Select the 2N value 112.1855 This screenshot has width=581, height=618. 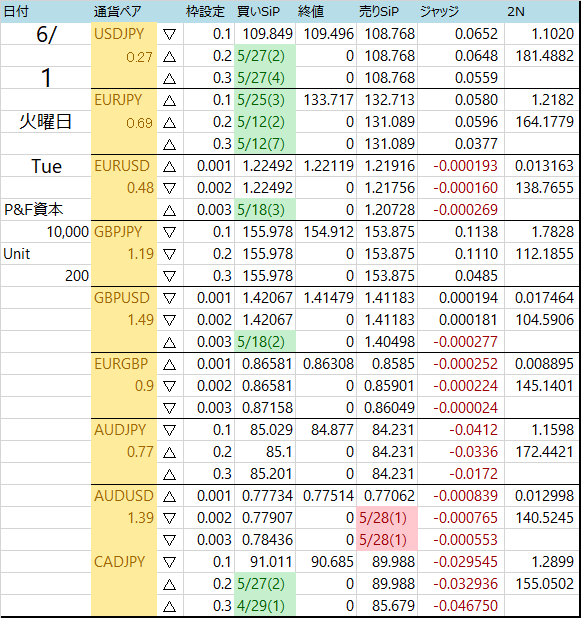(x=542, y=254)
